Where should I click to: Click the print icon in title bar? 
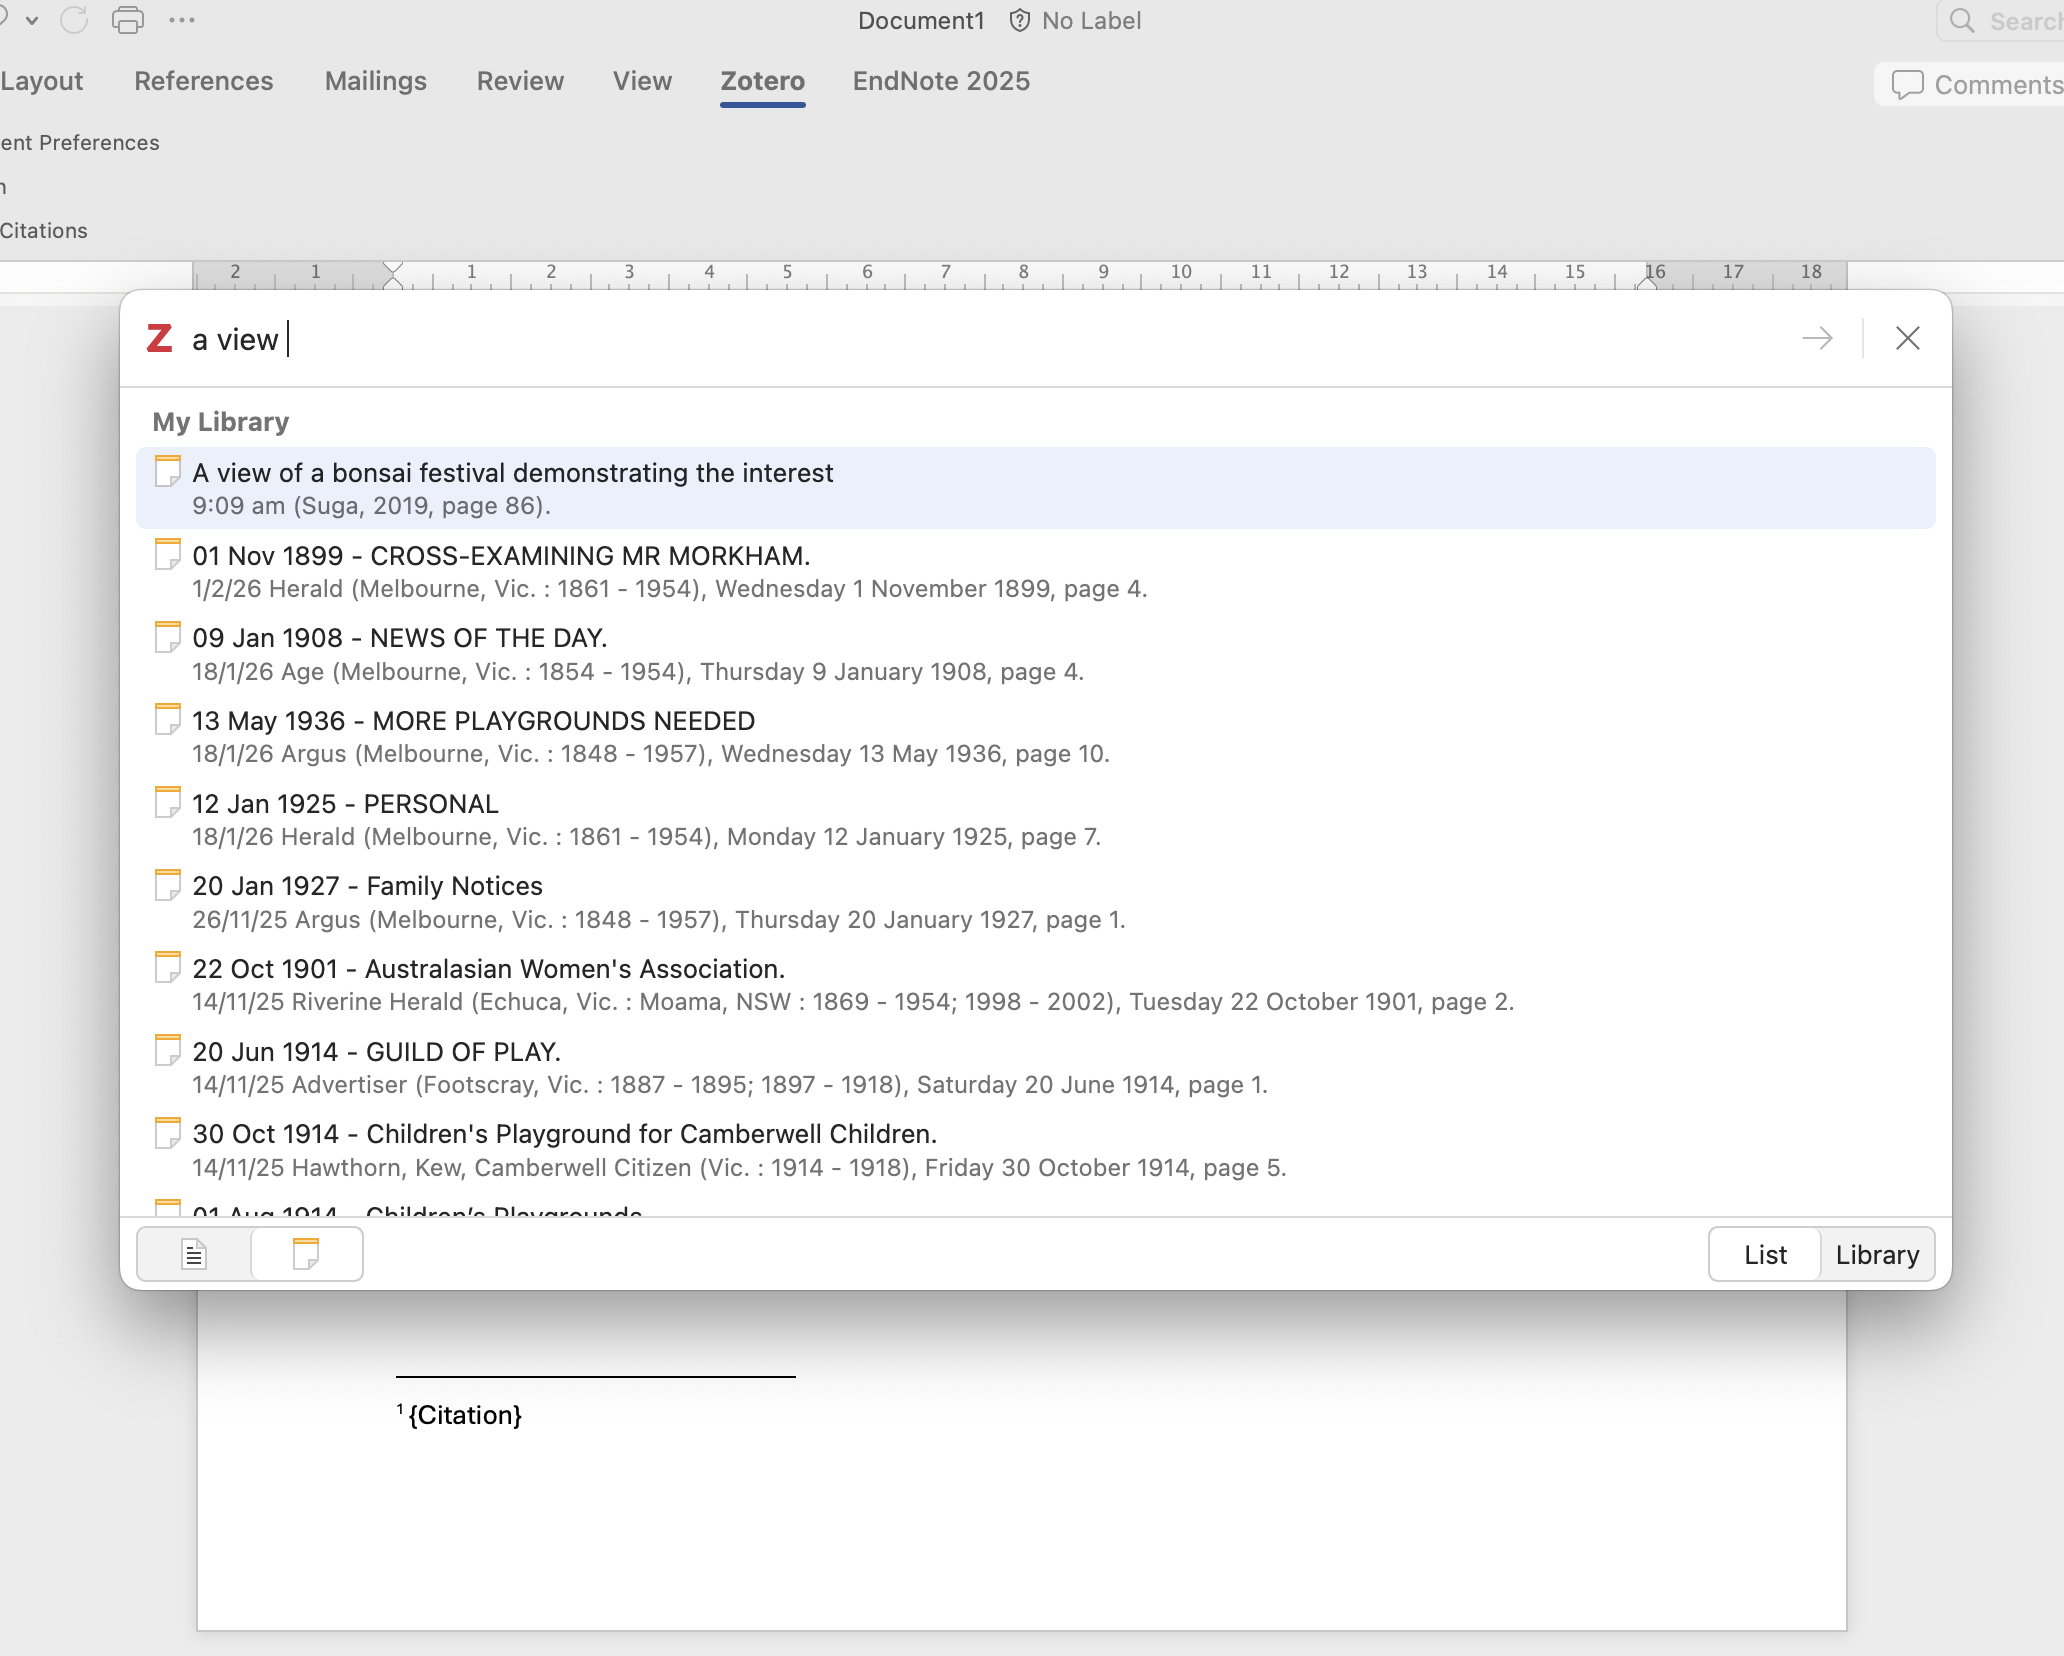128,20
